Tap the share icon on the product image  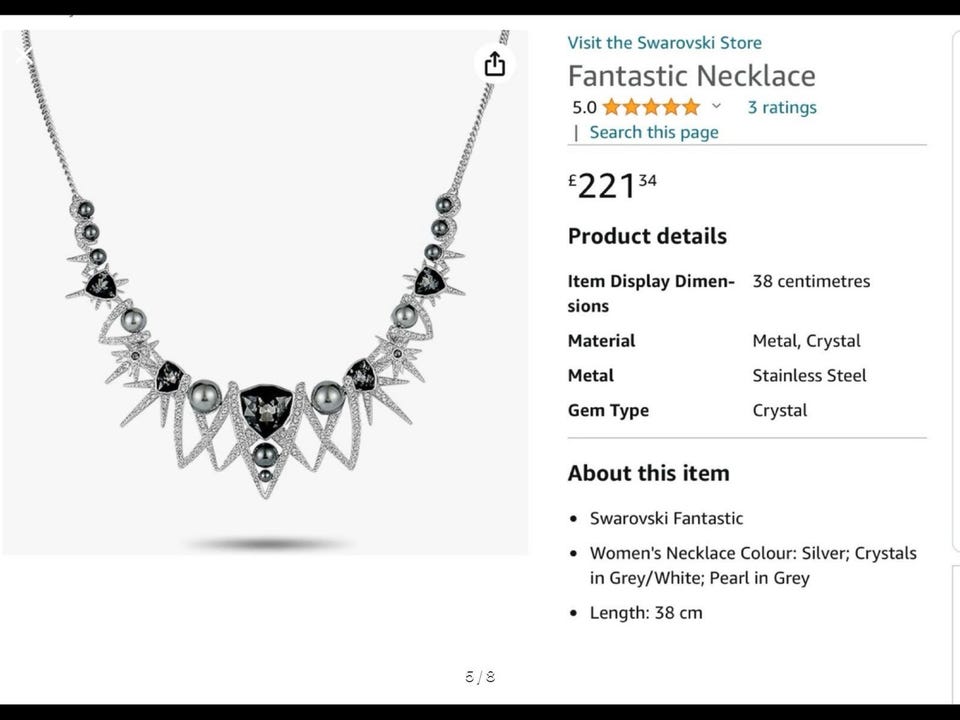point(495,64)
